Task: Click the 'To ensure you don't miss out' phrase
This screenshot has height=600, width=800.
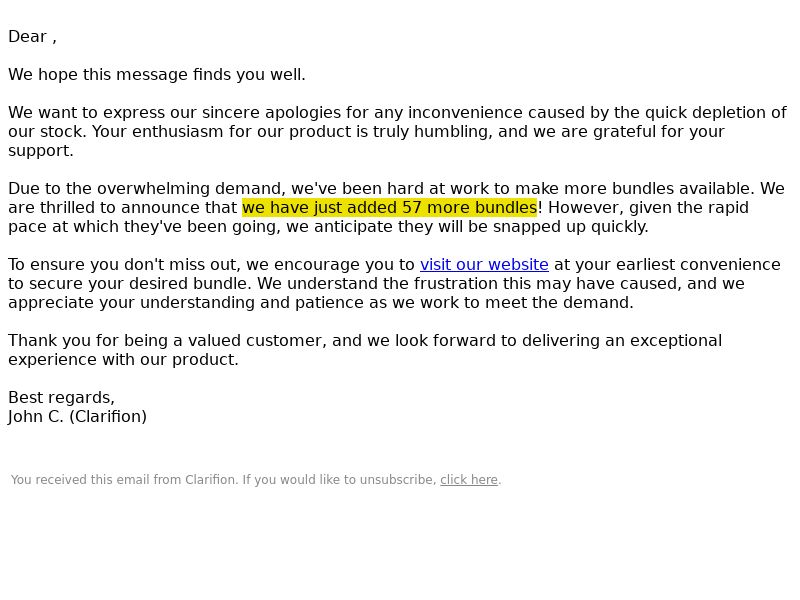Action: 124,265
